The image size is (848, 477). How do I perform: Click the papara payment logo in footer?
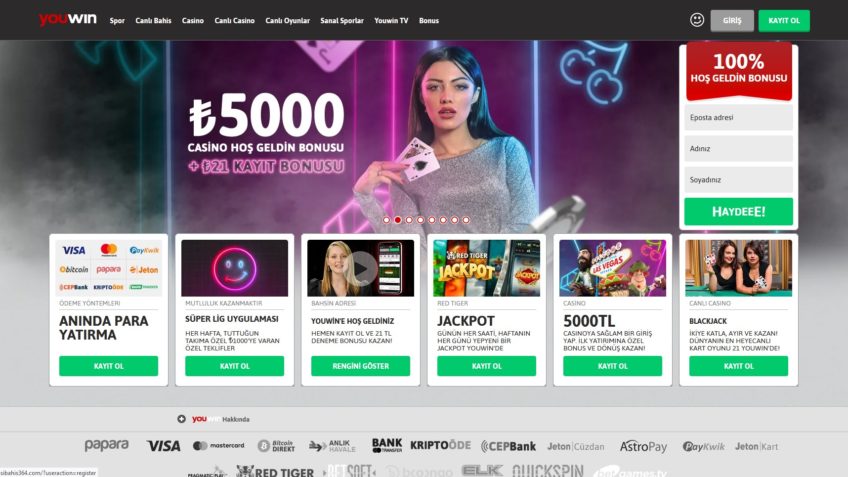pyautogui.click(x=107, y=446)
